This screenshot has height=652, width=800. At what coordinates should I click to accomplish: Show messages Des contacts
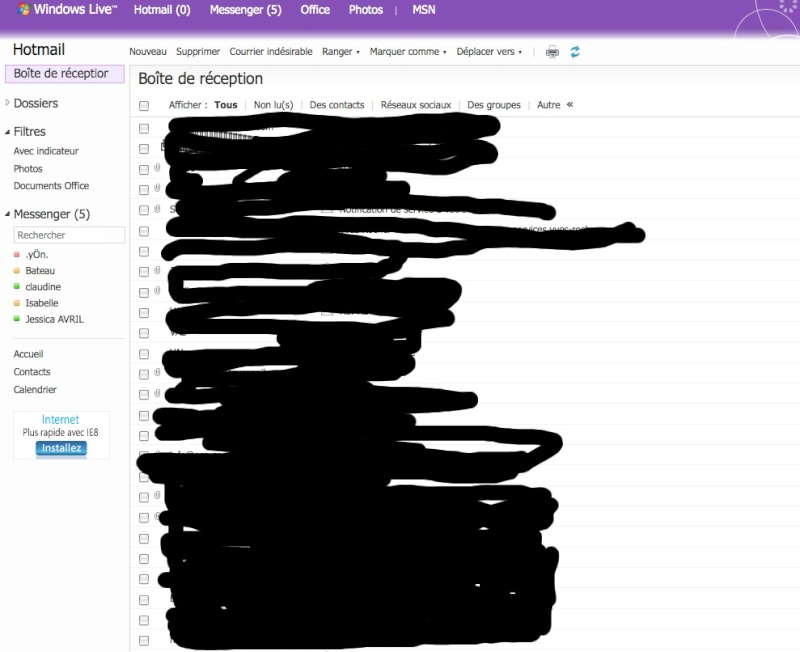click(x=337, y=105)
